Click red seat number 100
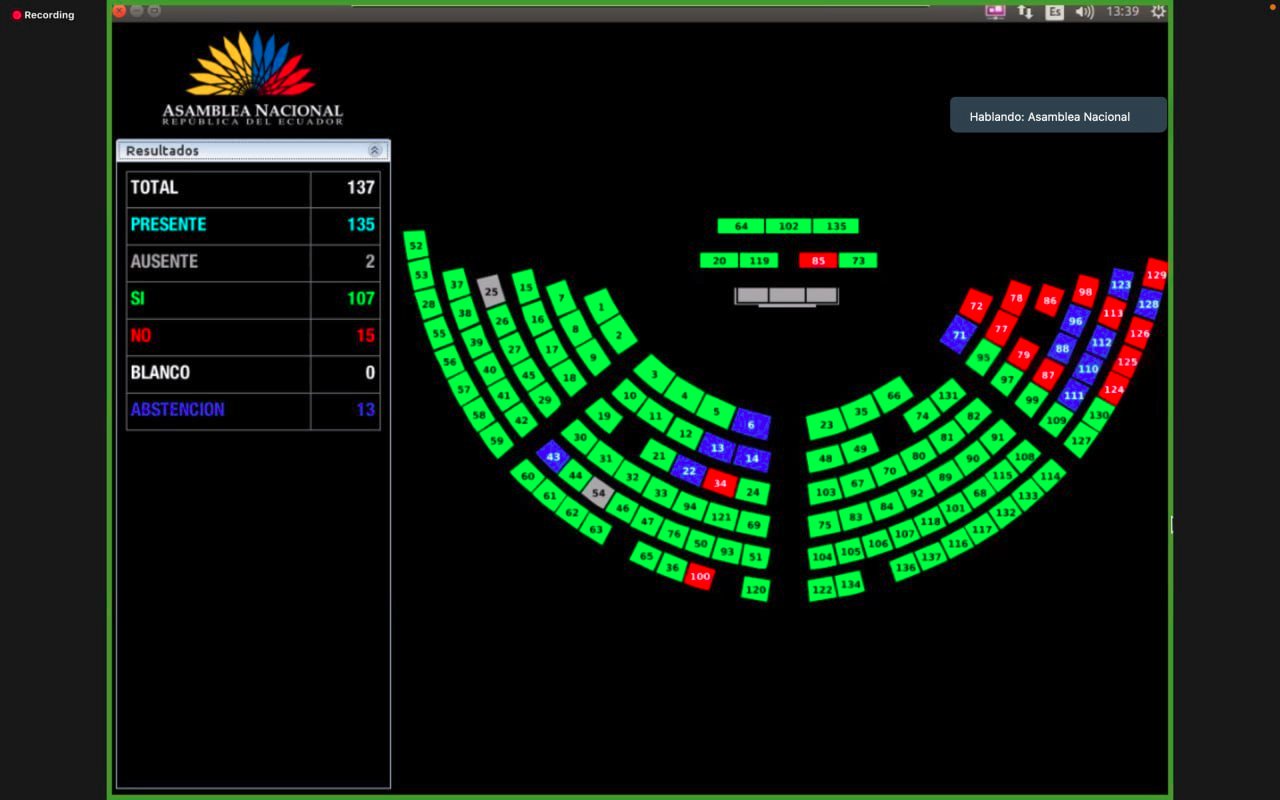The height and width of the screenshot is (800, 1280). click(x=700, y=576)
